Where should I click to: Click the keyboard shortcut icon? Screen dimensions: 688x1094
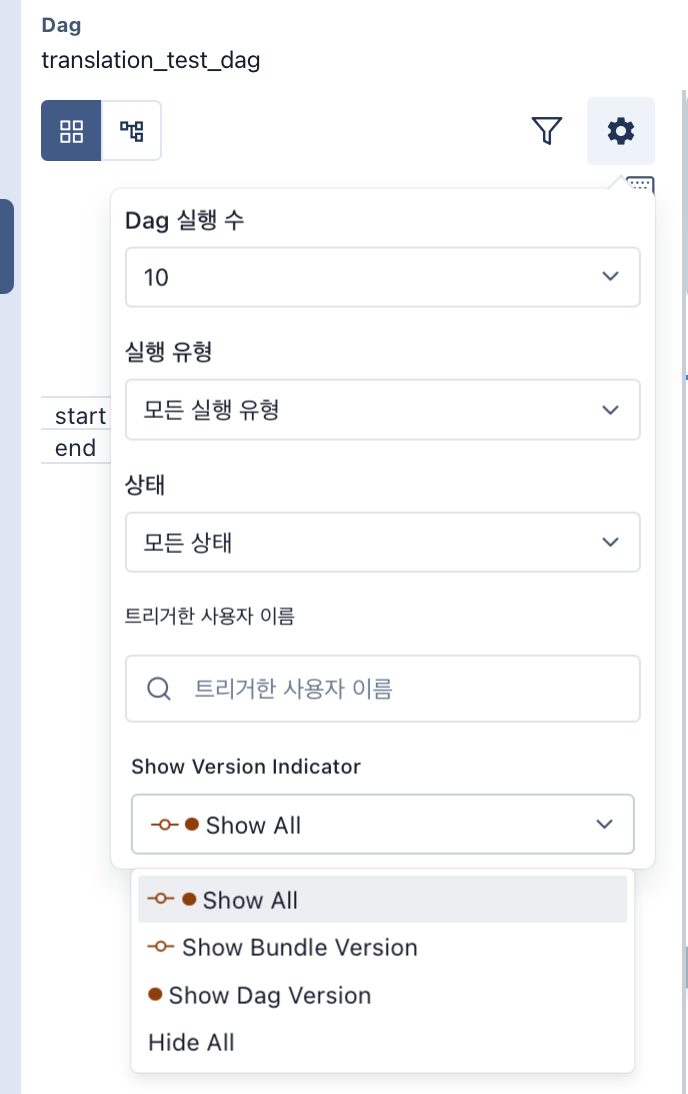tap(640, 184)
